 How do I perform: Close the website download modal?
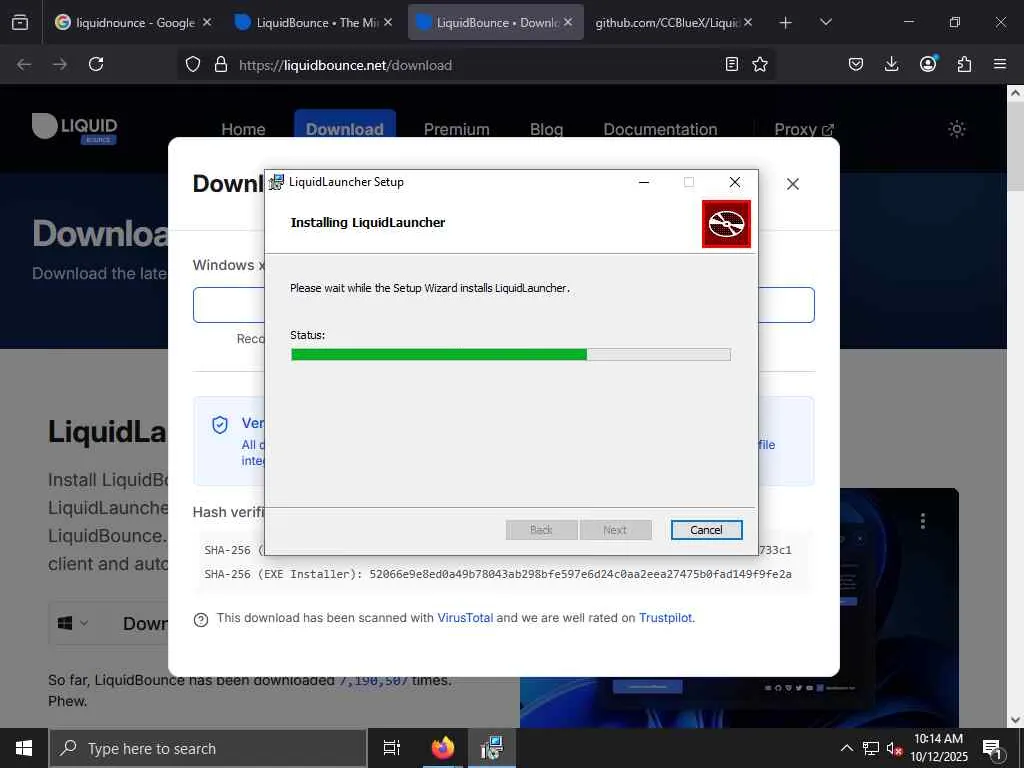tap(793, 184)
